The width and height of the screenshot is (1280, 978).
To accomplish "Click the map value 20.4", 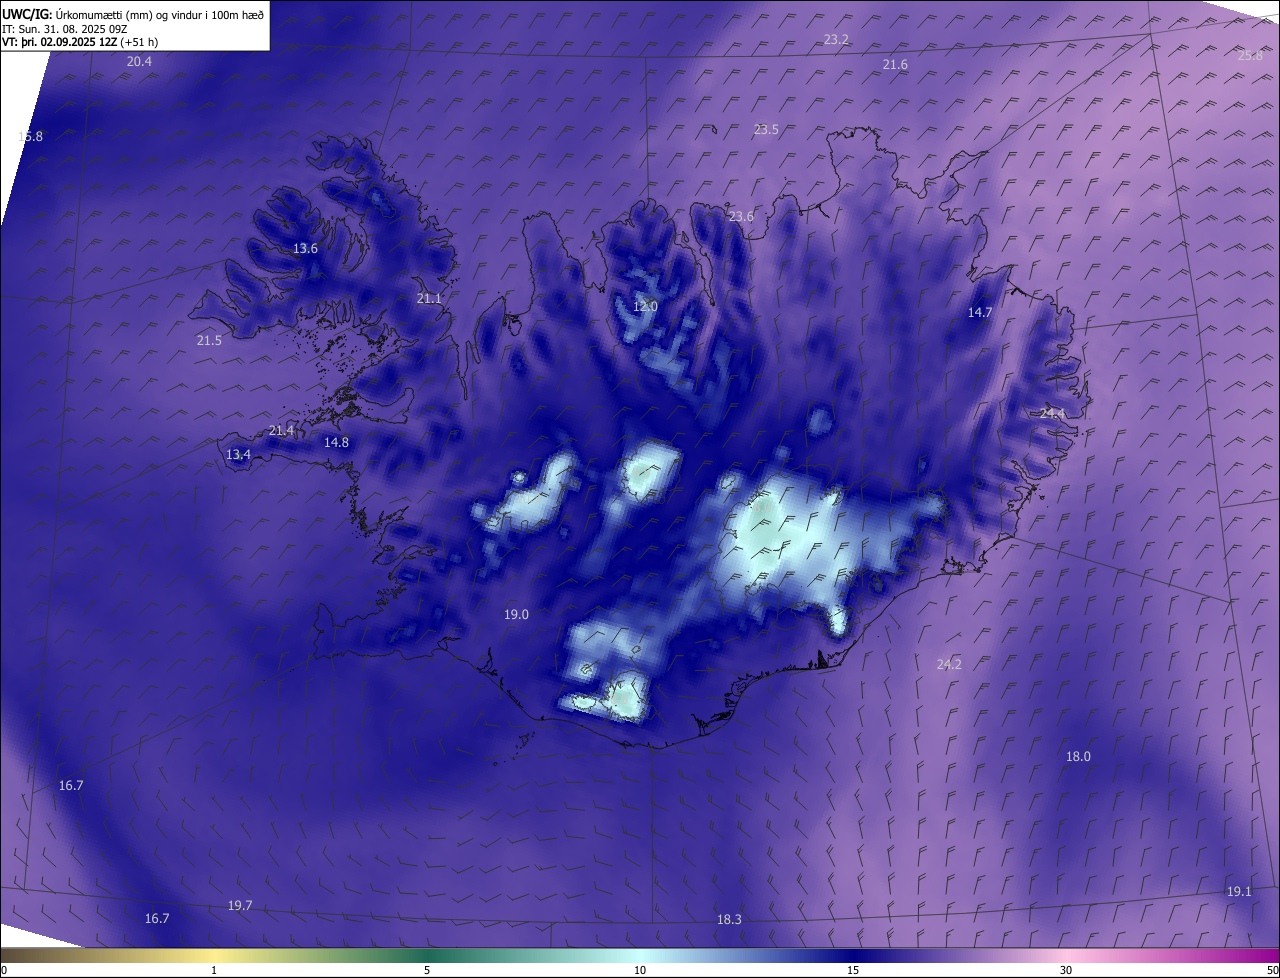I will (139, 62).
